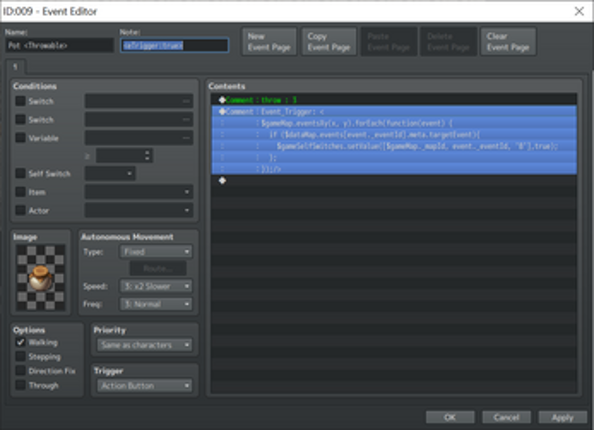Enable the second Switch condition checkbox
The image size is (594, 430).
pos(20,119)
